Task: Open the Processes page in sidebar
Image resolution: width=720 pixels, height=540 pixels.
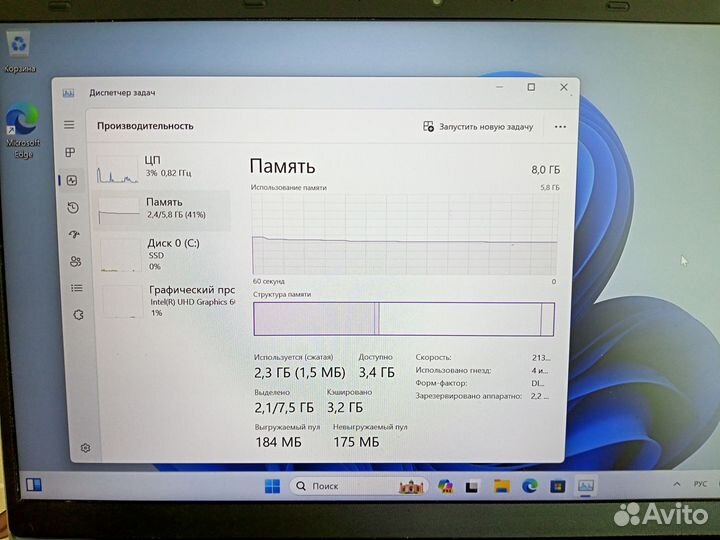Action: tap(70, 153)
